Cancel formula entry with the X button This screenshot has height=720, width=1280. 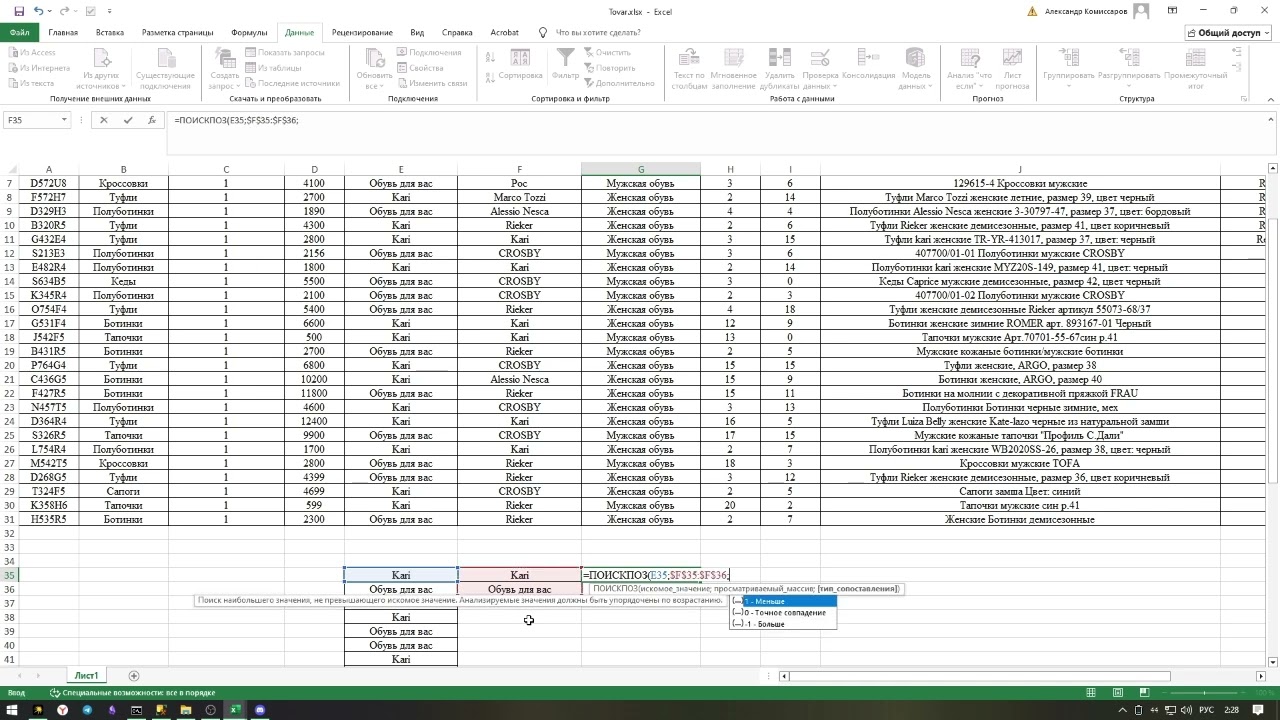(104, 120)
